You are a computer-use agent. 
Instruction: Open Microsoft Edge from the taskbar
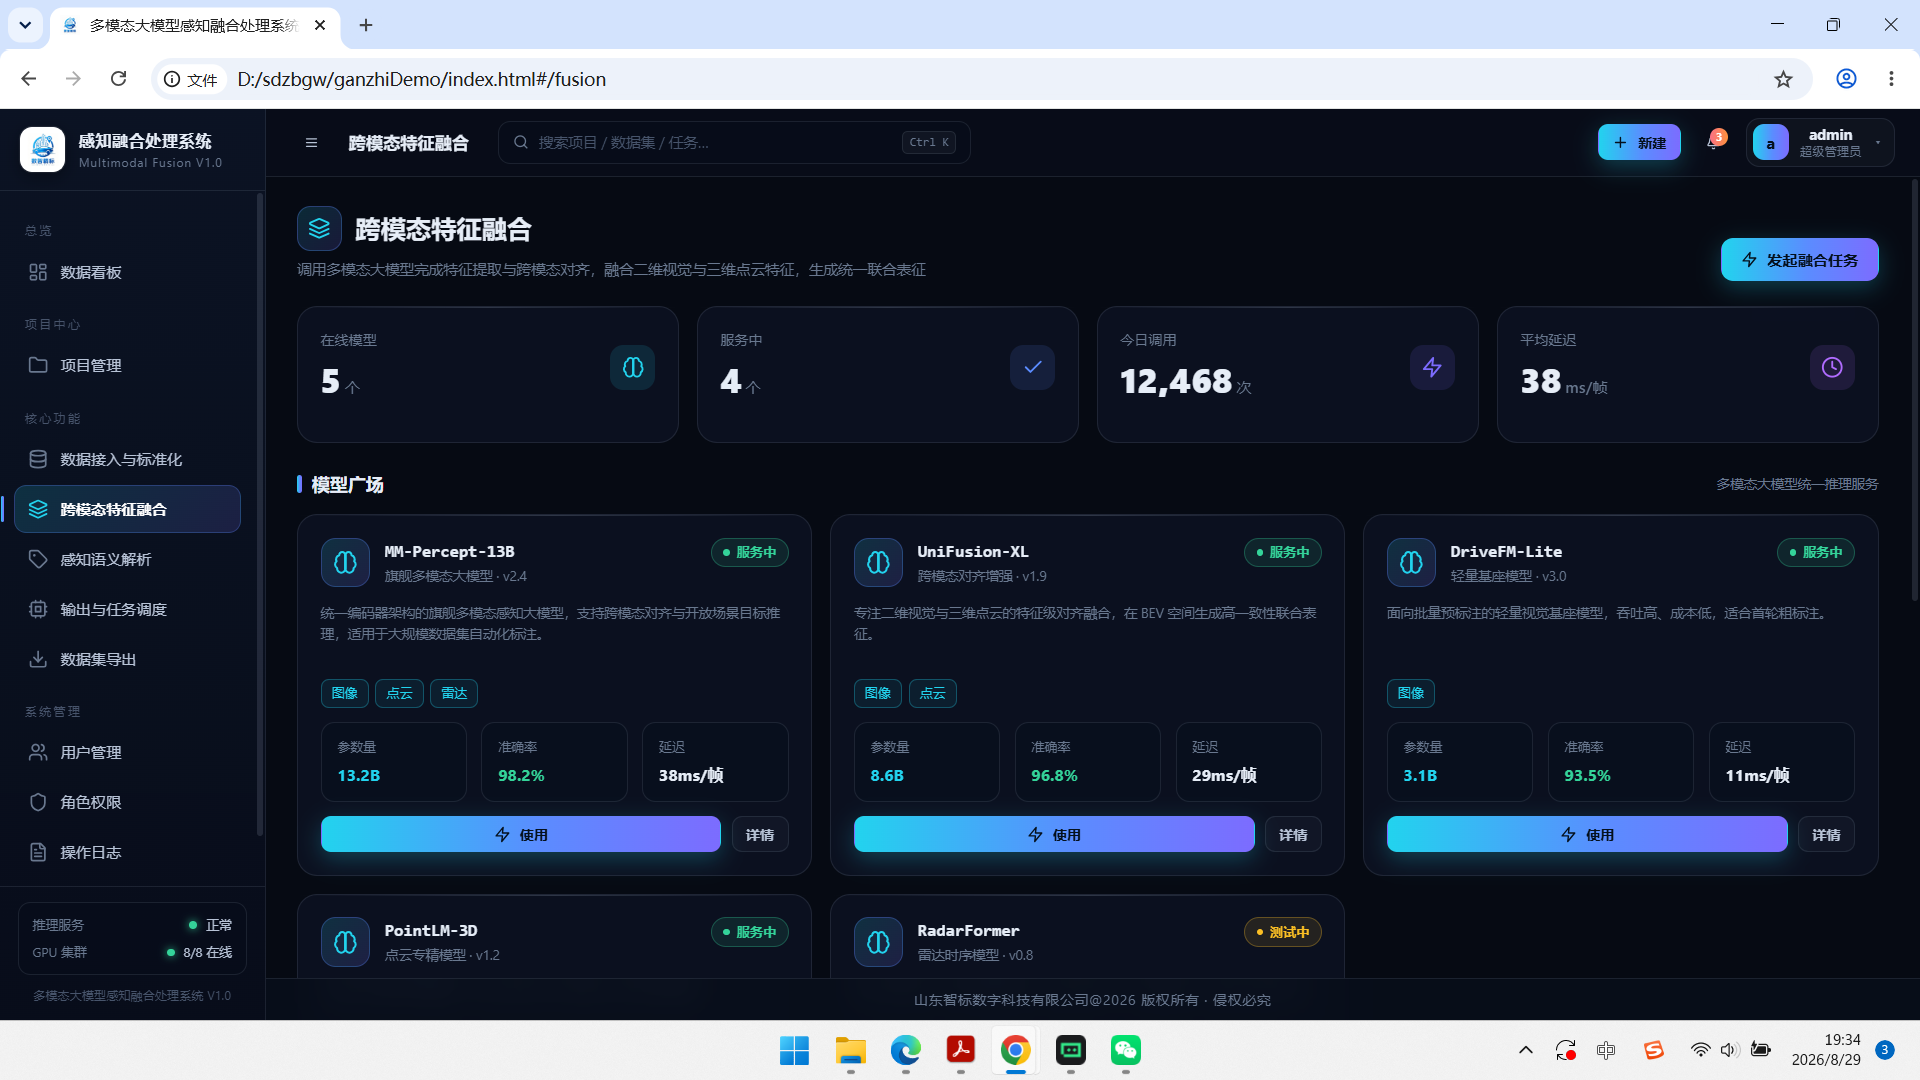point(906,1050)
